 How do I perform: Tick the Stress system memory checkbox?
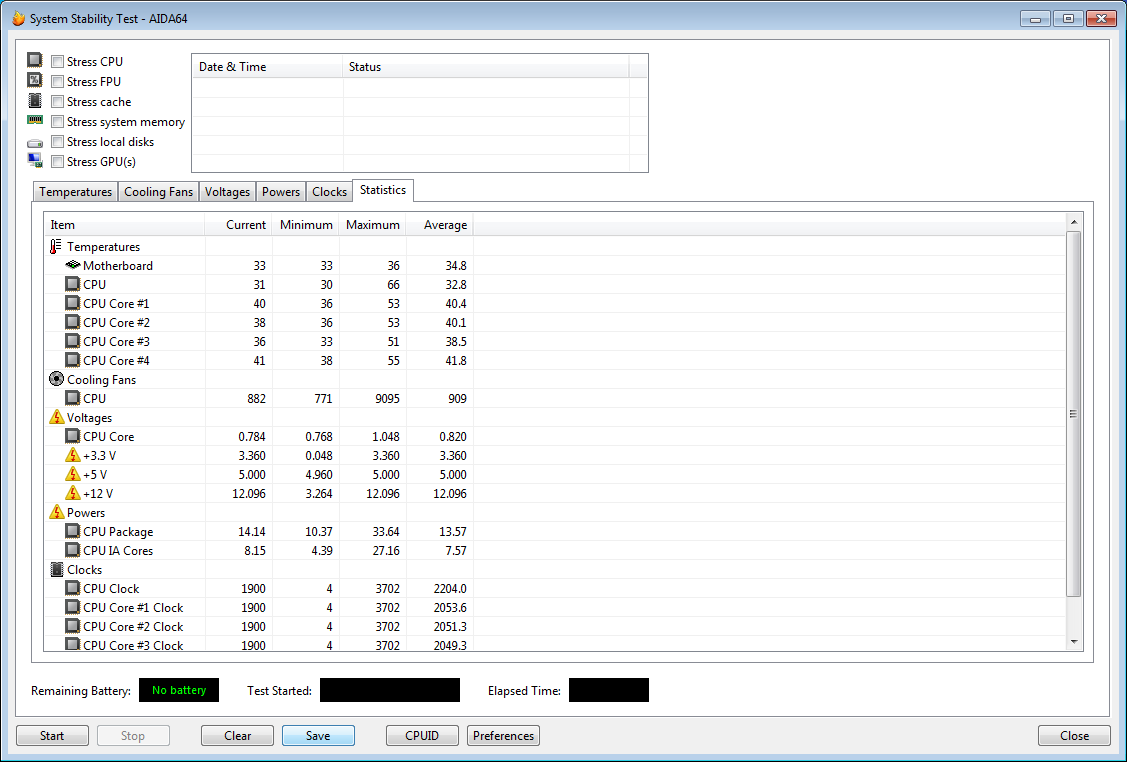click(58, 122)
